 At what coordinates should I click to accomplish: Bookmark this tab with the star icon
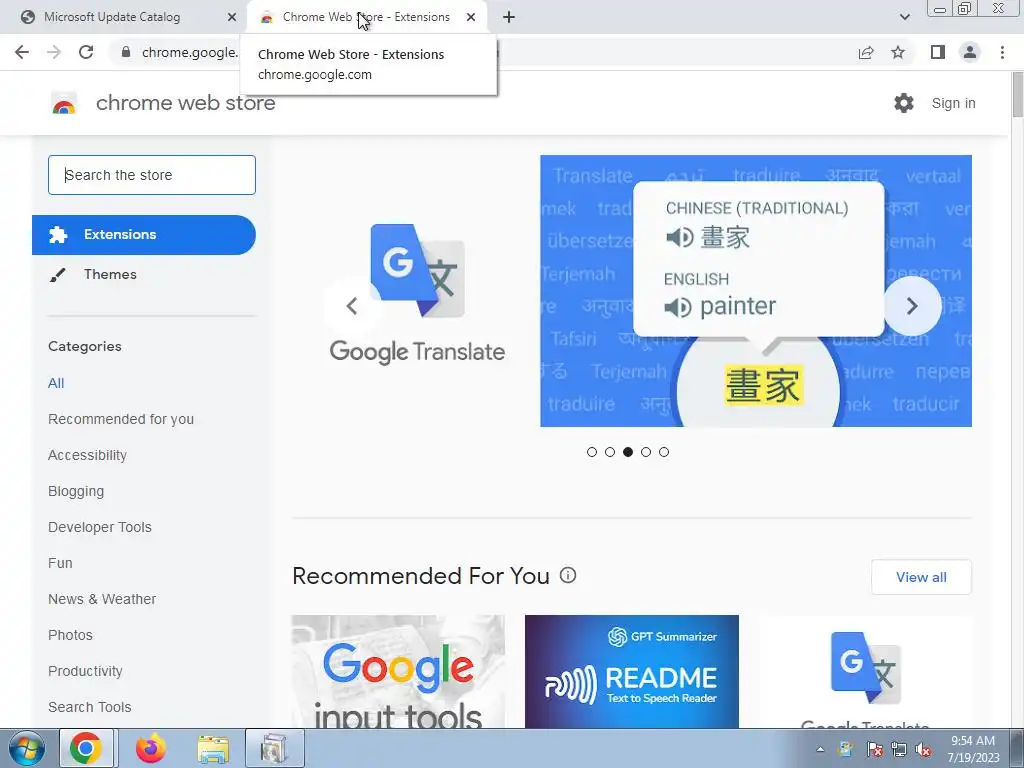coord(898,52)
